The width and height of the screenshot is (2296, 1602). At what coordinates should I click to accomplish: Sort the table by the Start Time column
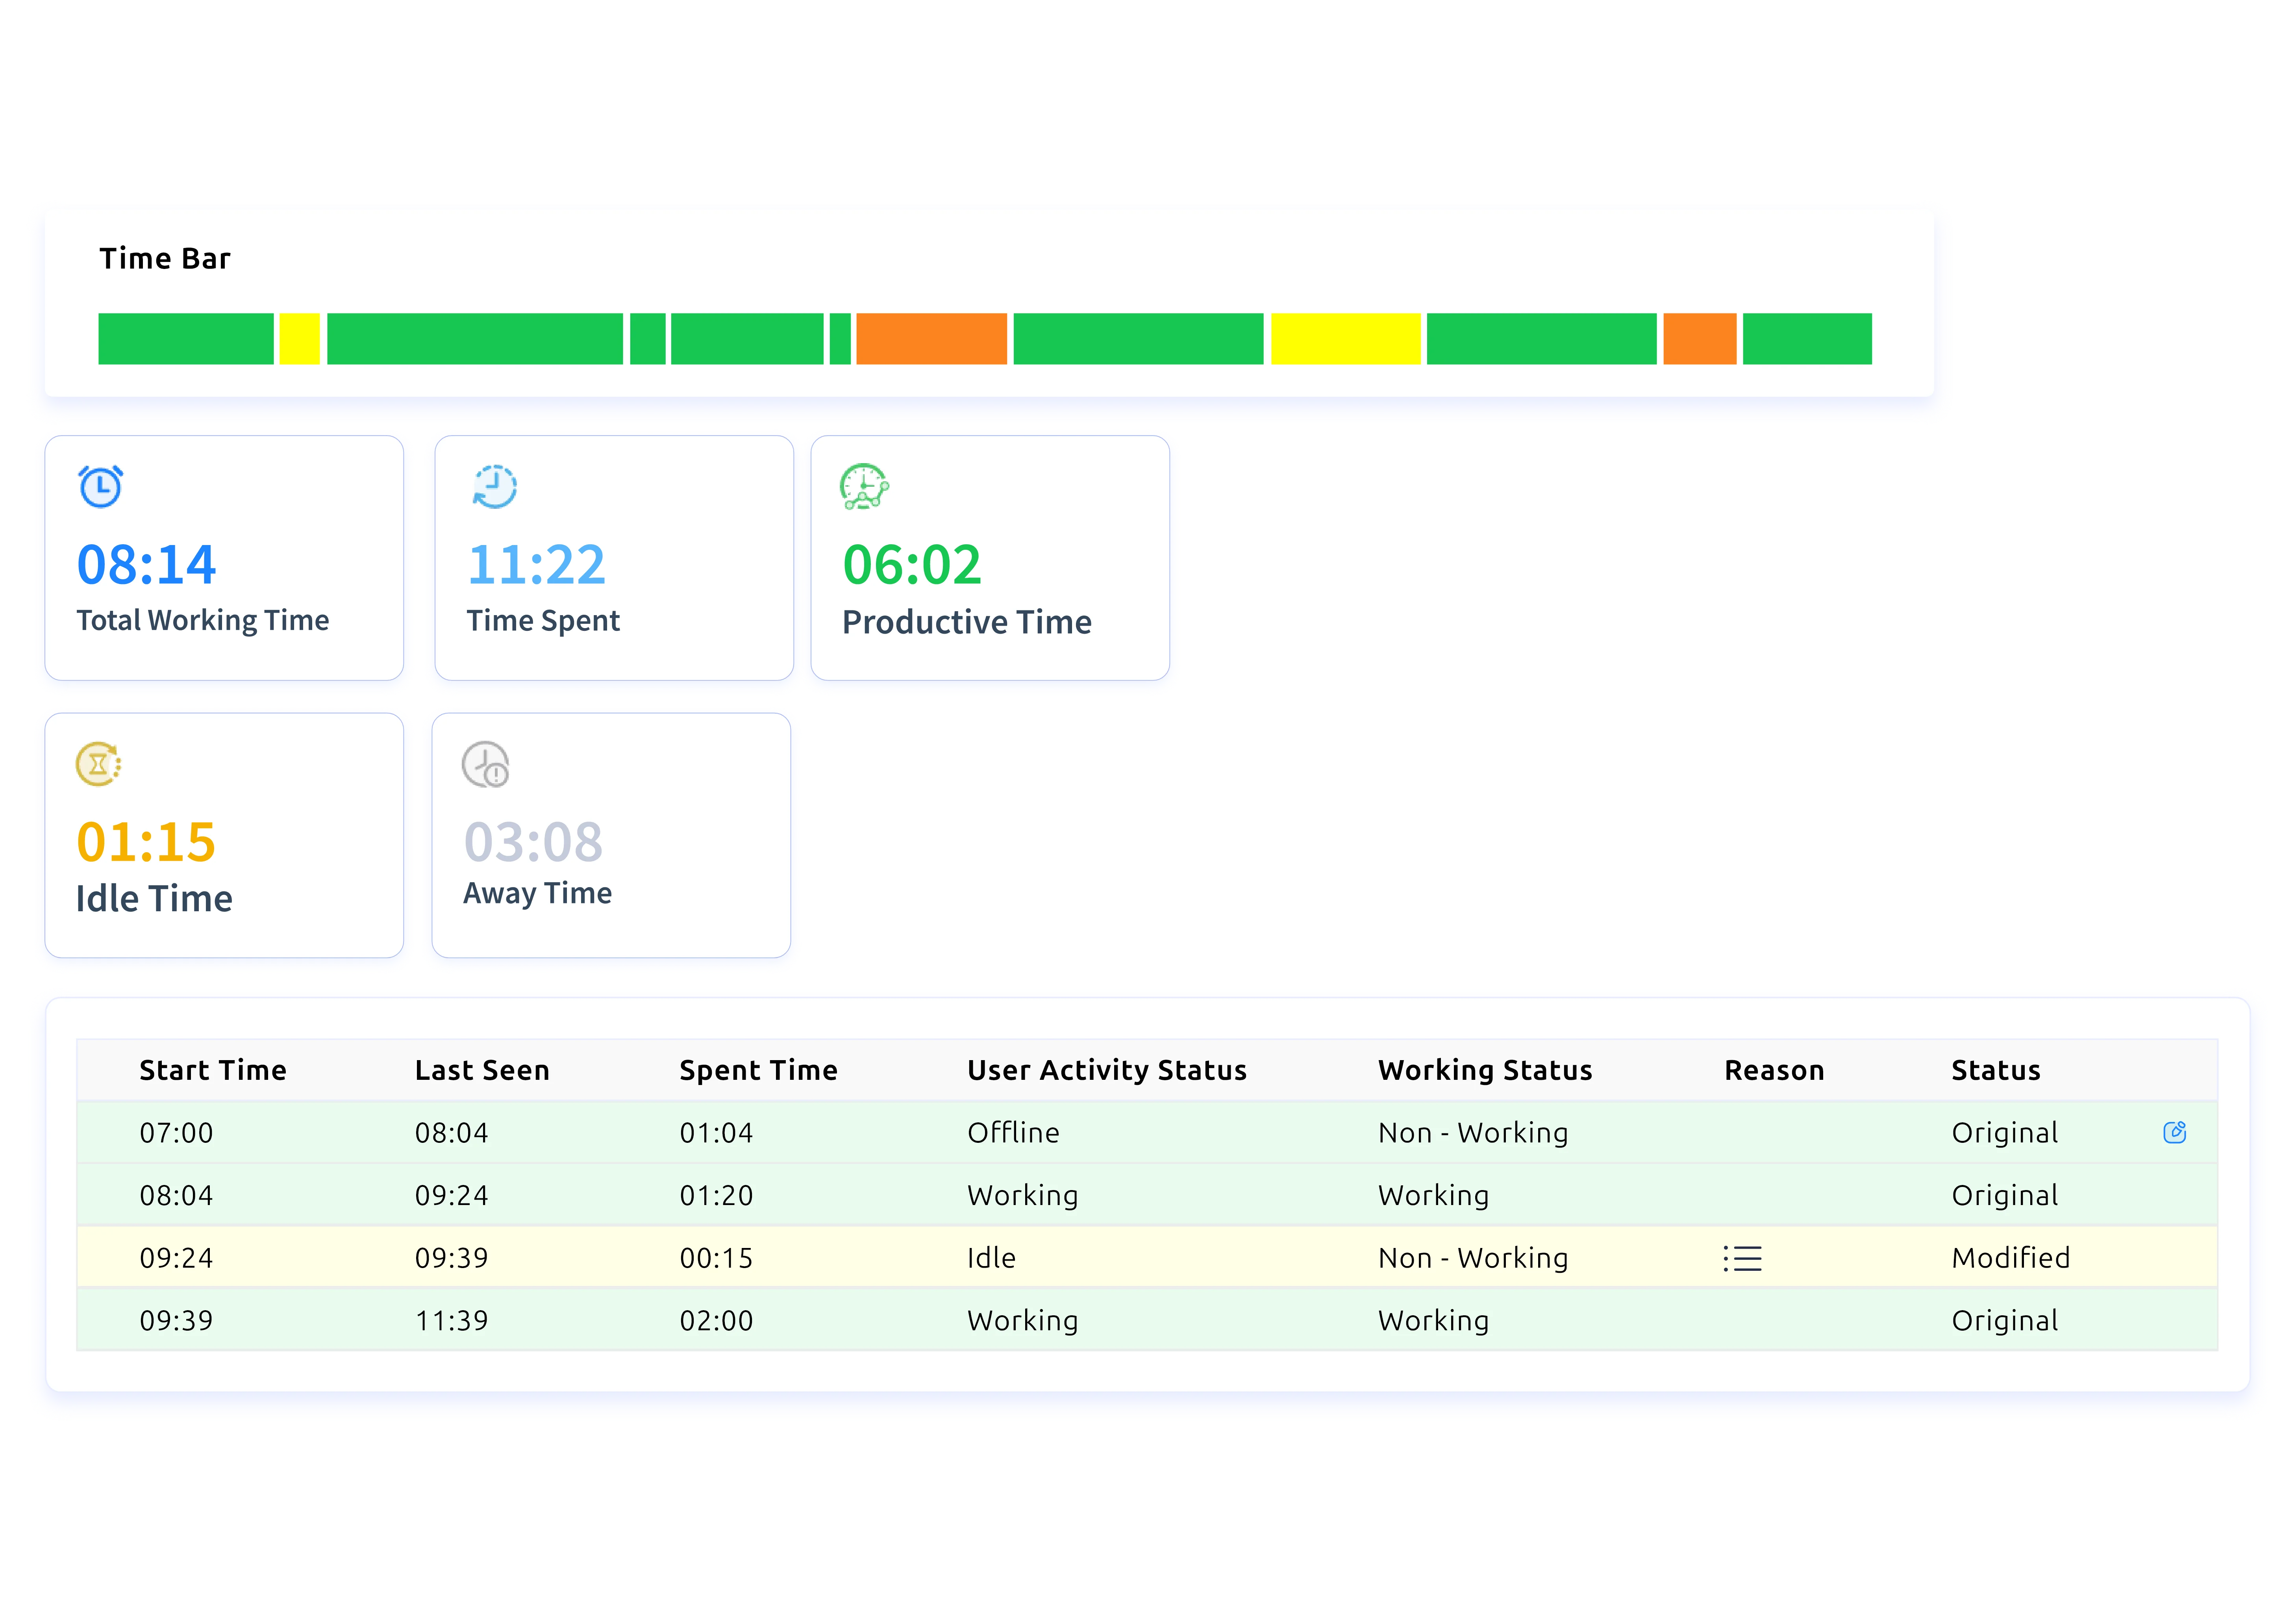[213, 1069]
